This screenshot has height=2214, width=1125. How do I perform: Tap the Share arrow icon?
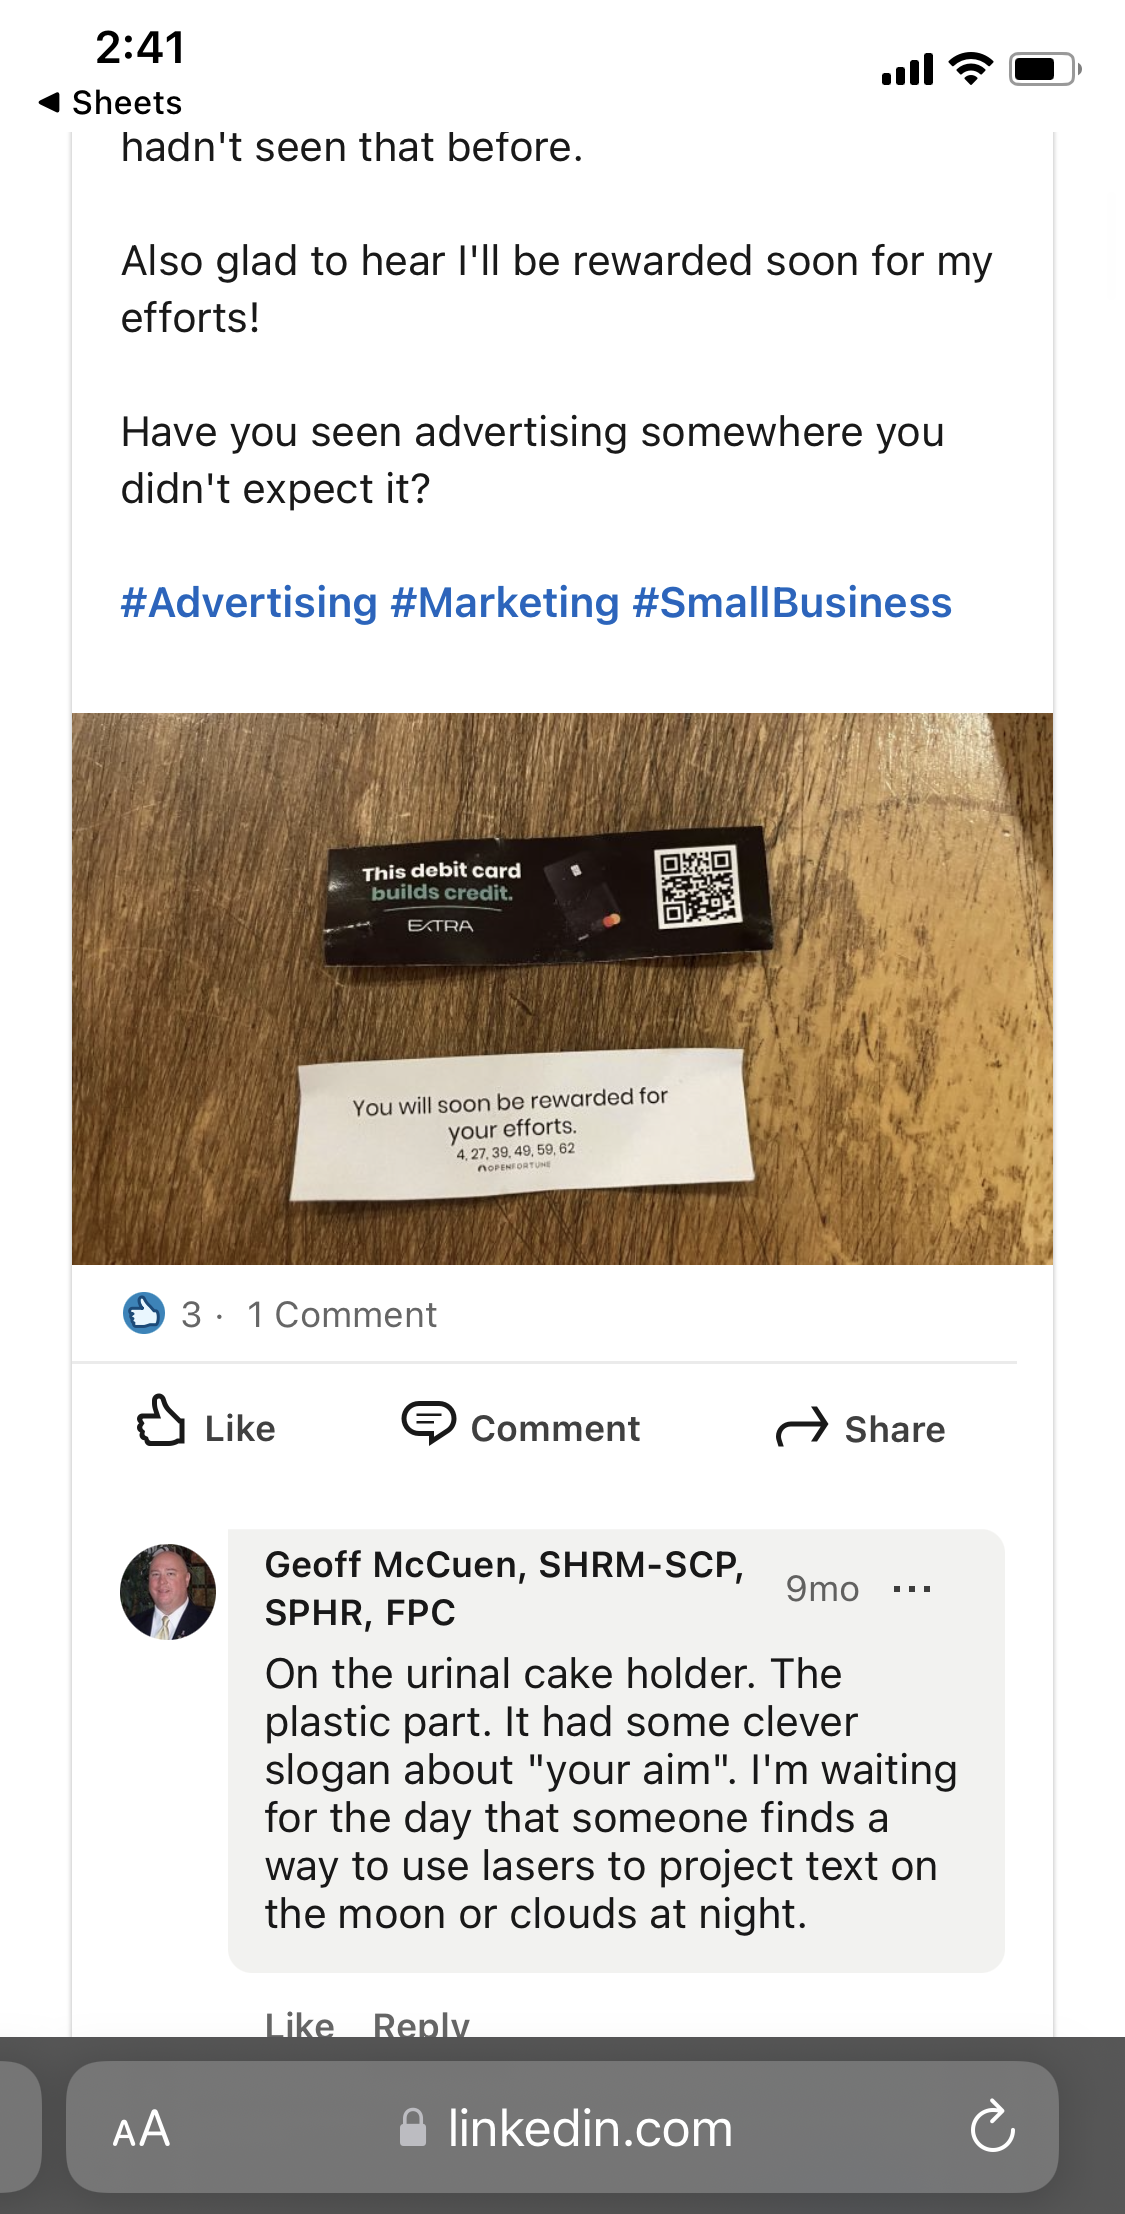[x=802, y=1427]
